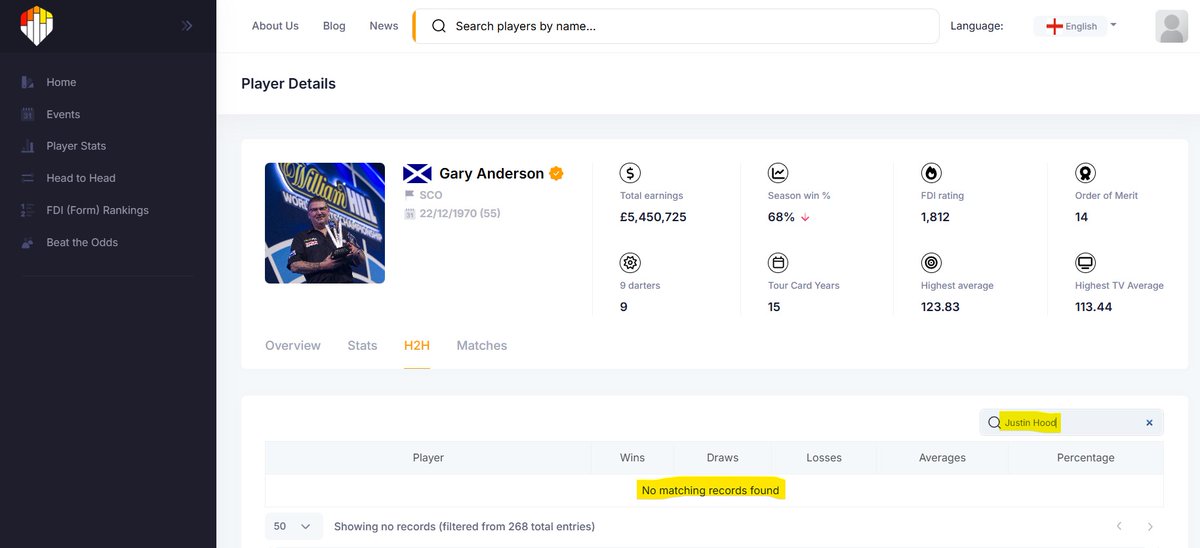Click the 123.83 highest average value
The height and width of the screenshot is (548, 1200).
pos(940,307)
